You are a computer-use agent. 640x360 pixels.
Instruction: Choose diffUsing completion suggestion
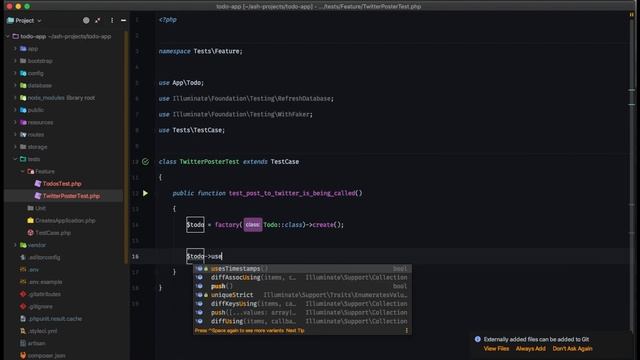pyautogui.click(x=302, y=321)
